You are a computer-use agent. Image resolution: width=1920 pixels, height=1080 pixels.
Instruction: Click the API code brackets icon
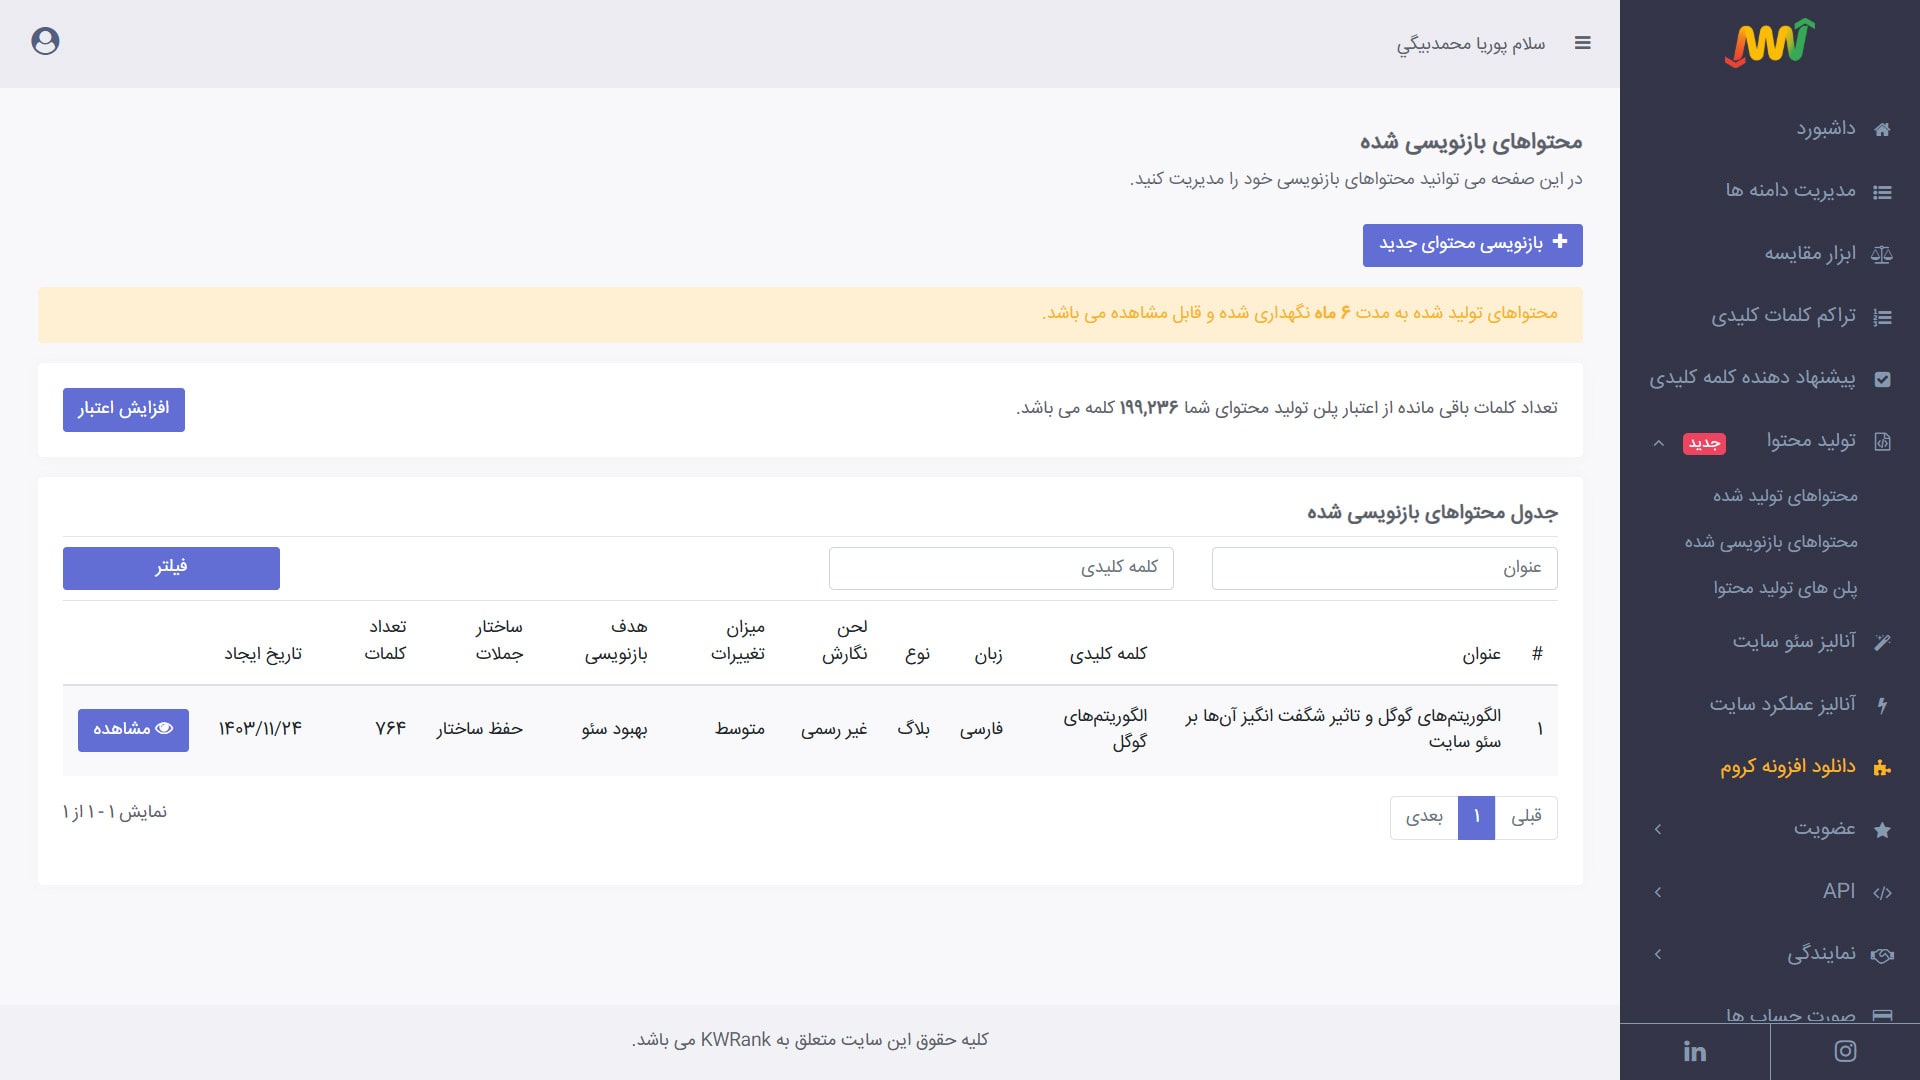click(x=1882, y=893)
